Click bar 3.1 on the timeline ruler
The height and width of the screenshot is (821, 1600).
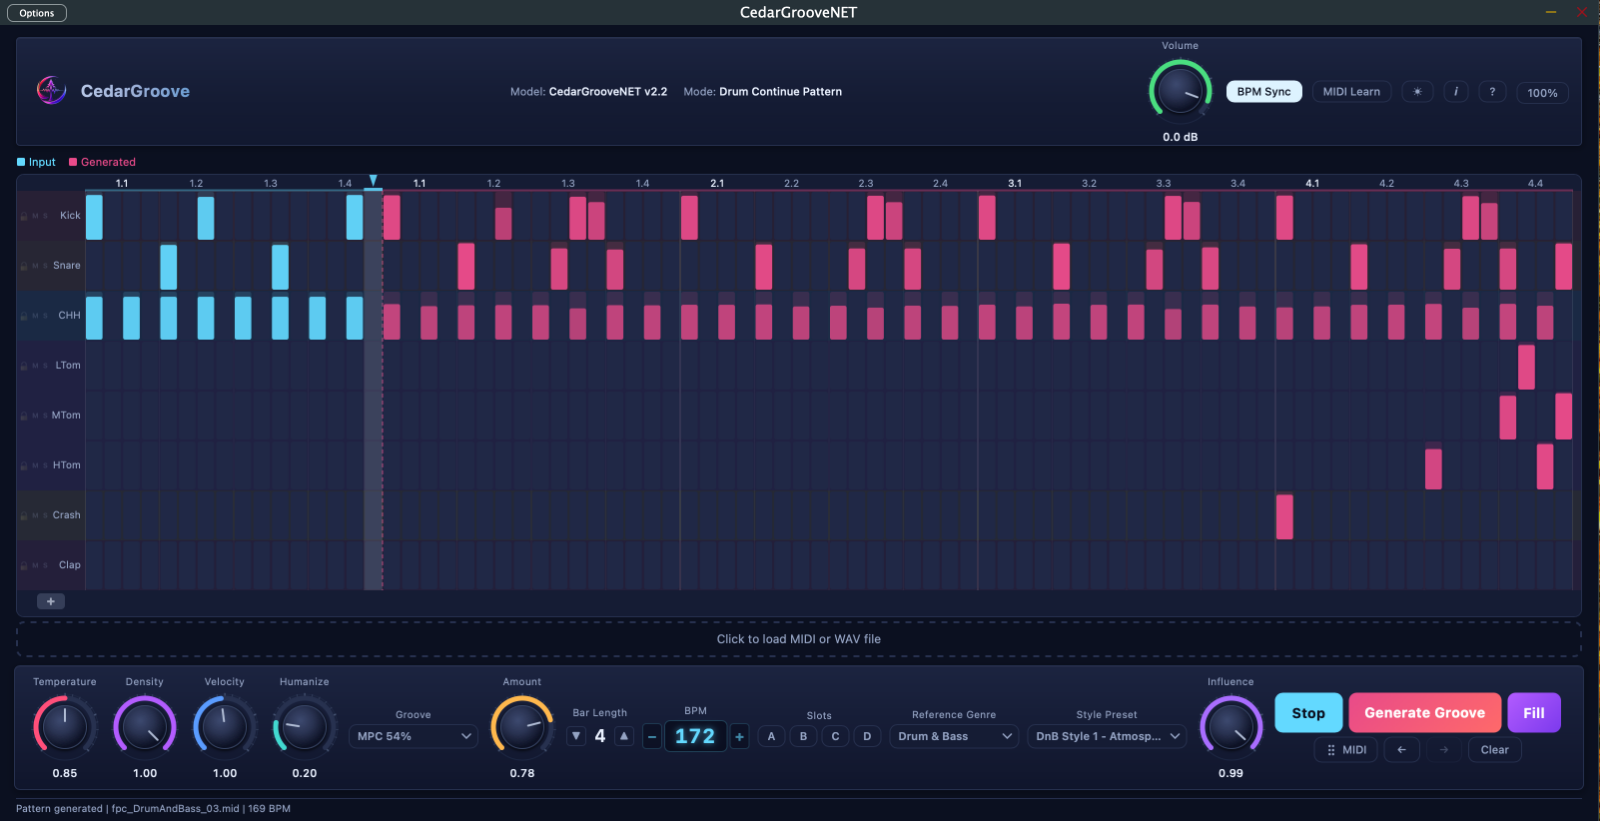point(1015,184)
